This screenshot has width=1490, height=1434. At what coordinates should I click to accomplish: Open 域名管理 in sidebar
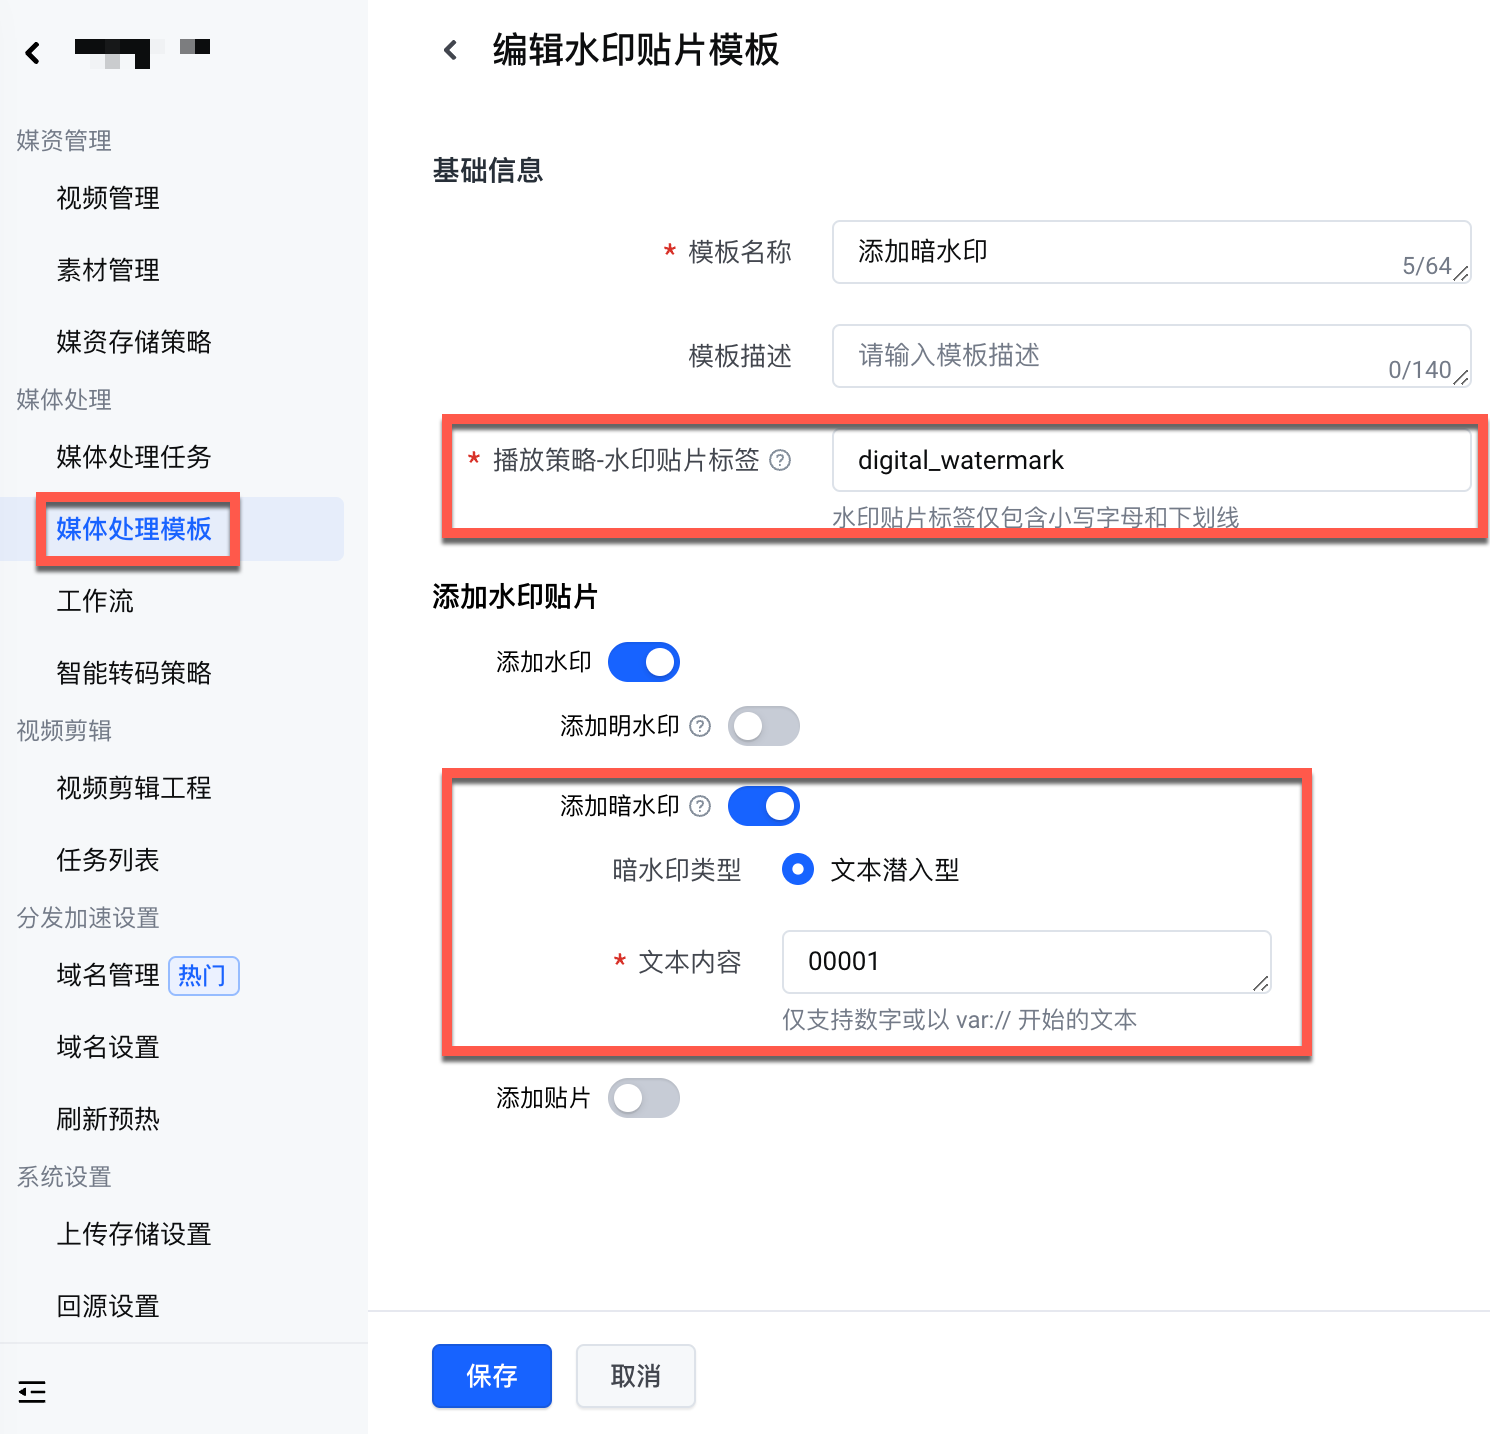pos(108,975)
